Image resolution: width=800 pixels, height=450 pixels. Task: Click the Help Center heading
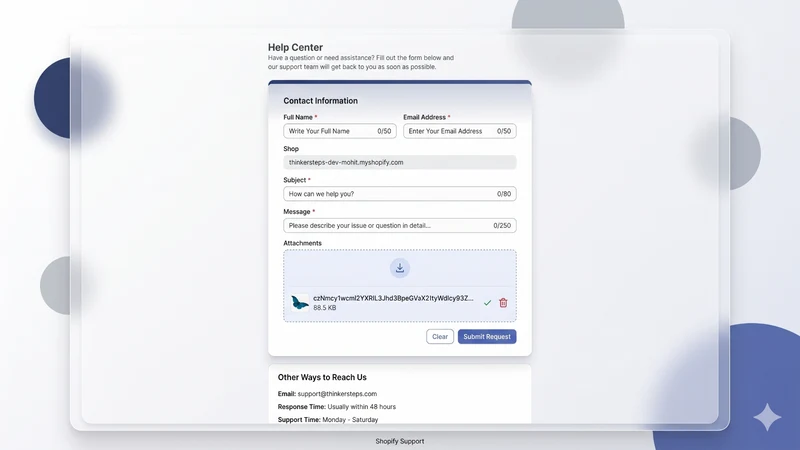click(x=295, y=47)
